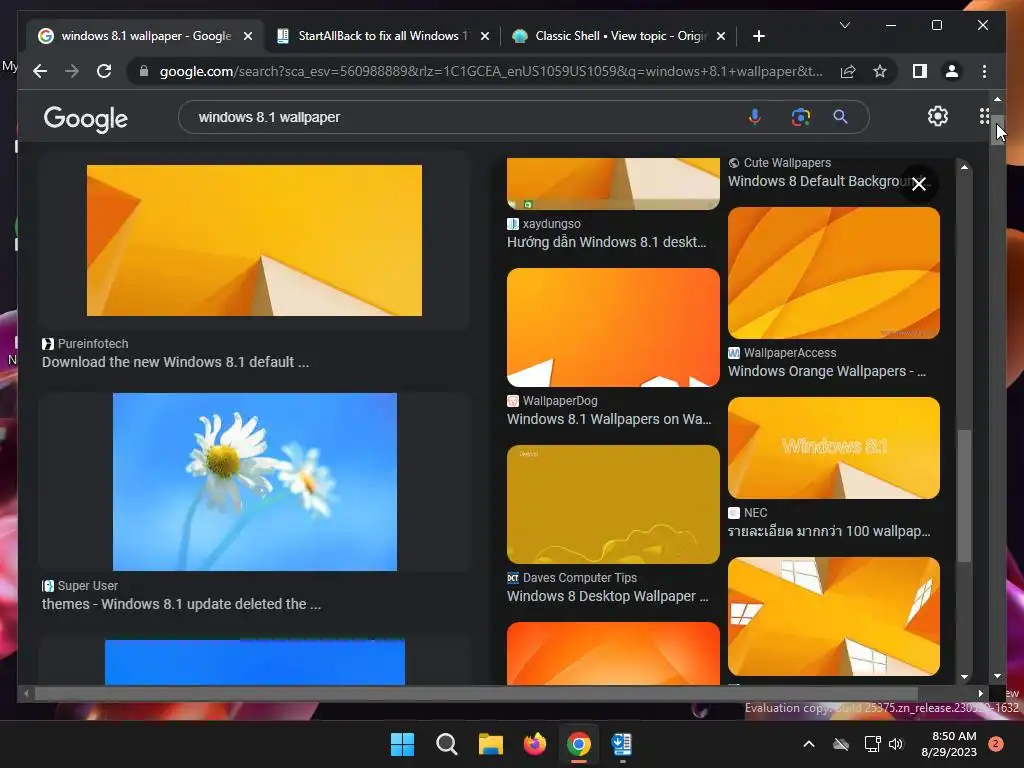Select the WallpaperDog orange wallpaper thumbnail
Image resolution: width=1024 pixels, height=768 pixels.
pyautogui.click(x=613, y=327)
